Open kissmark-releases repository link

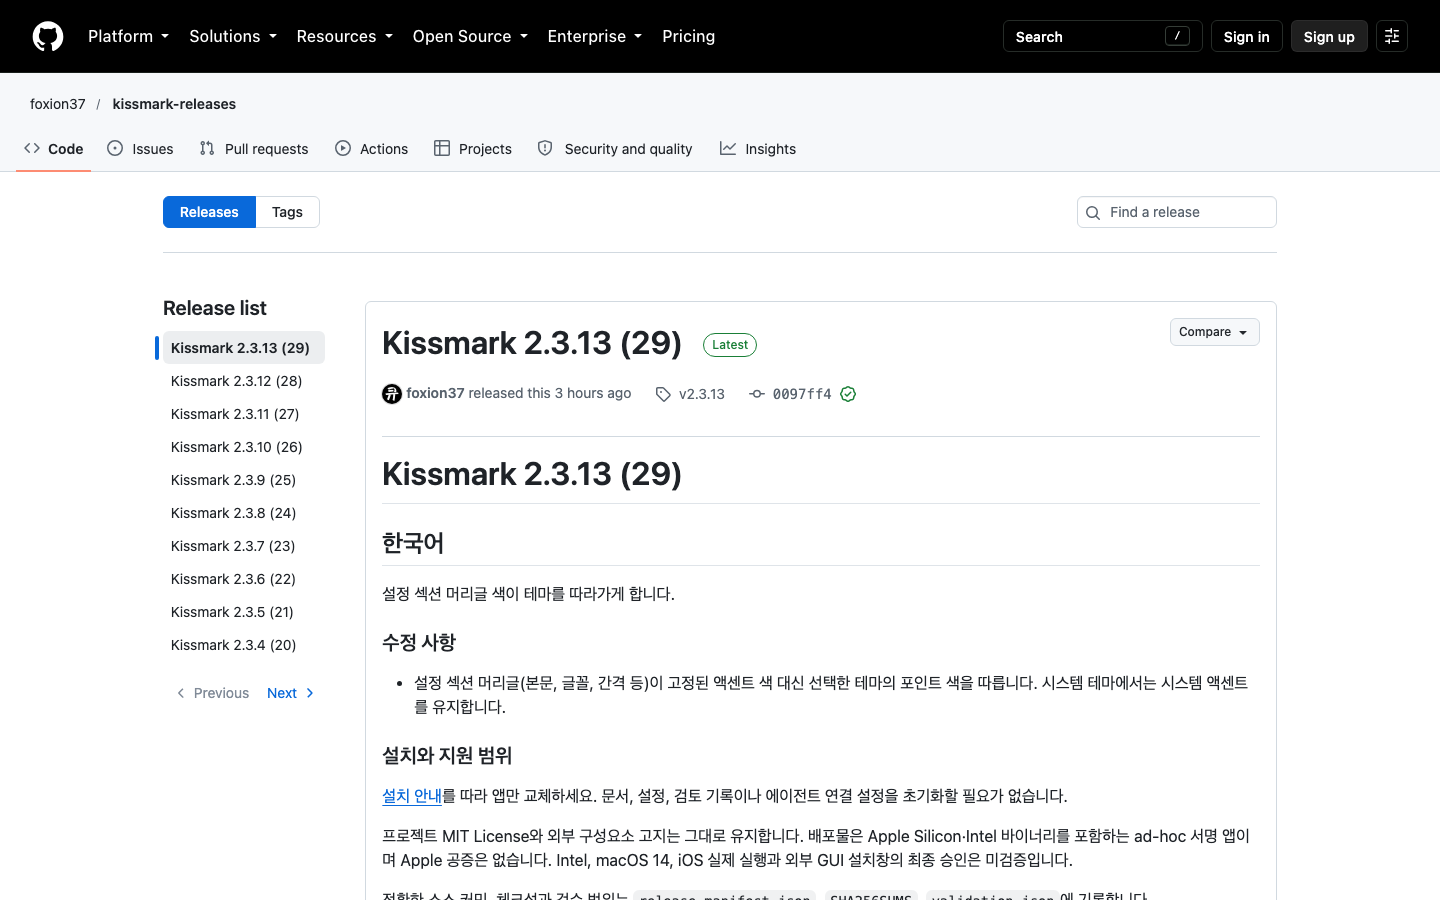(174, 104)
